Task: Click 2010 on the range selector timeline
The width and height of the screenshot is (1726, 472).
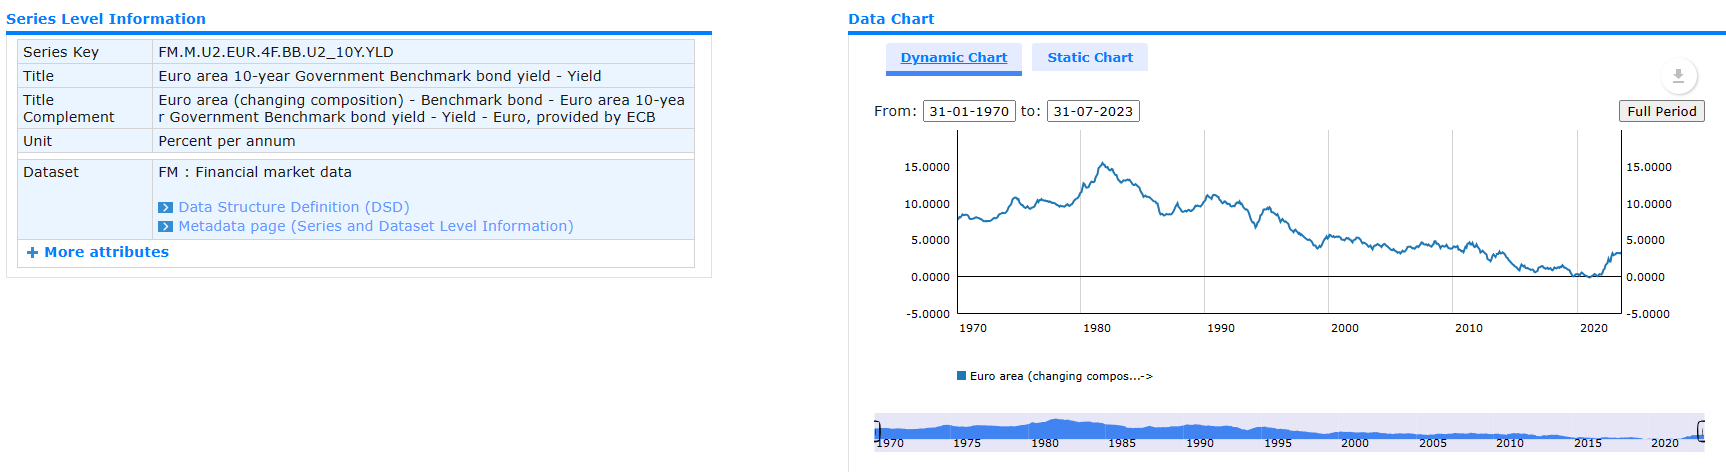Action: click(x=1510, y=443)
